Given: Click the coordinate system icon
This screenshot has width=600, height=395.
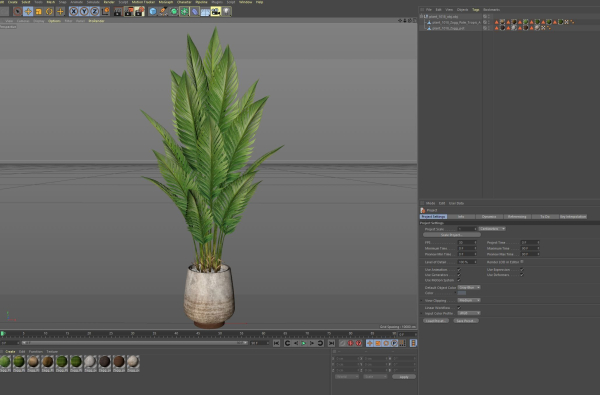Looking at the screenshot, I should [x=105, y=11].
